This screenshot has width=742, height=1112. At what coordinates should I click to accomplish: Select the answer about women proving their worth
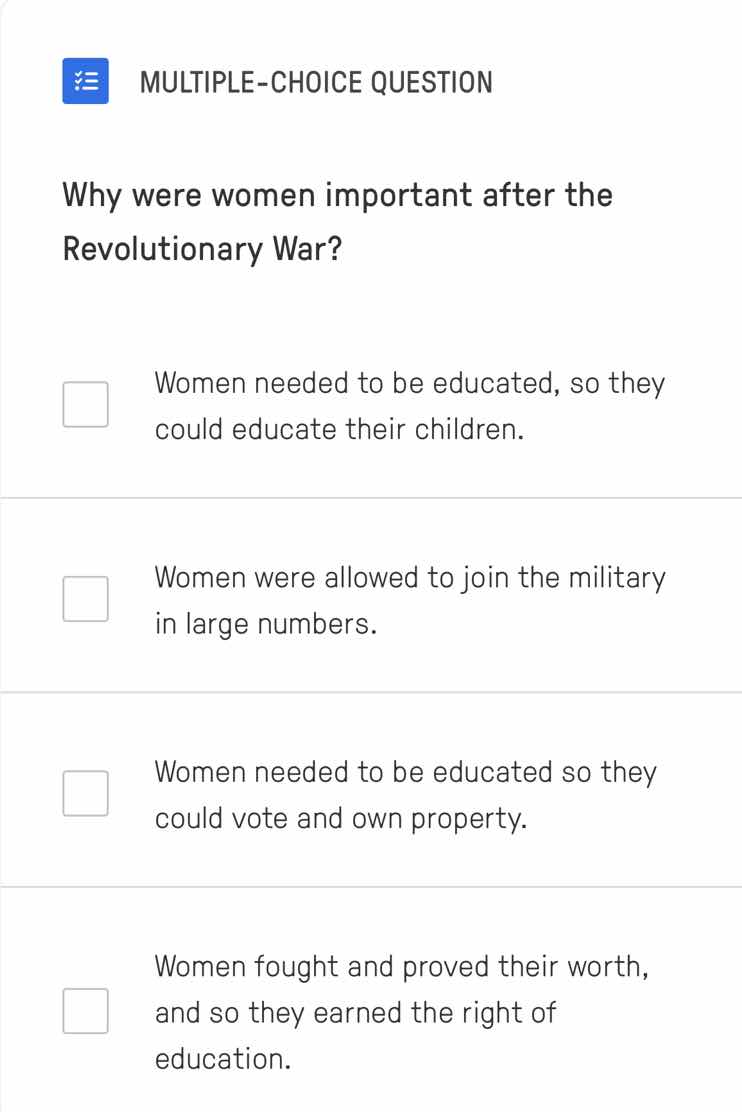coord(400,1011)
